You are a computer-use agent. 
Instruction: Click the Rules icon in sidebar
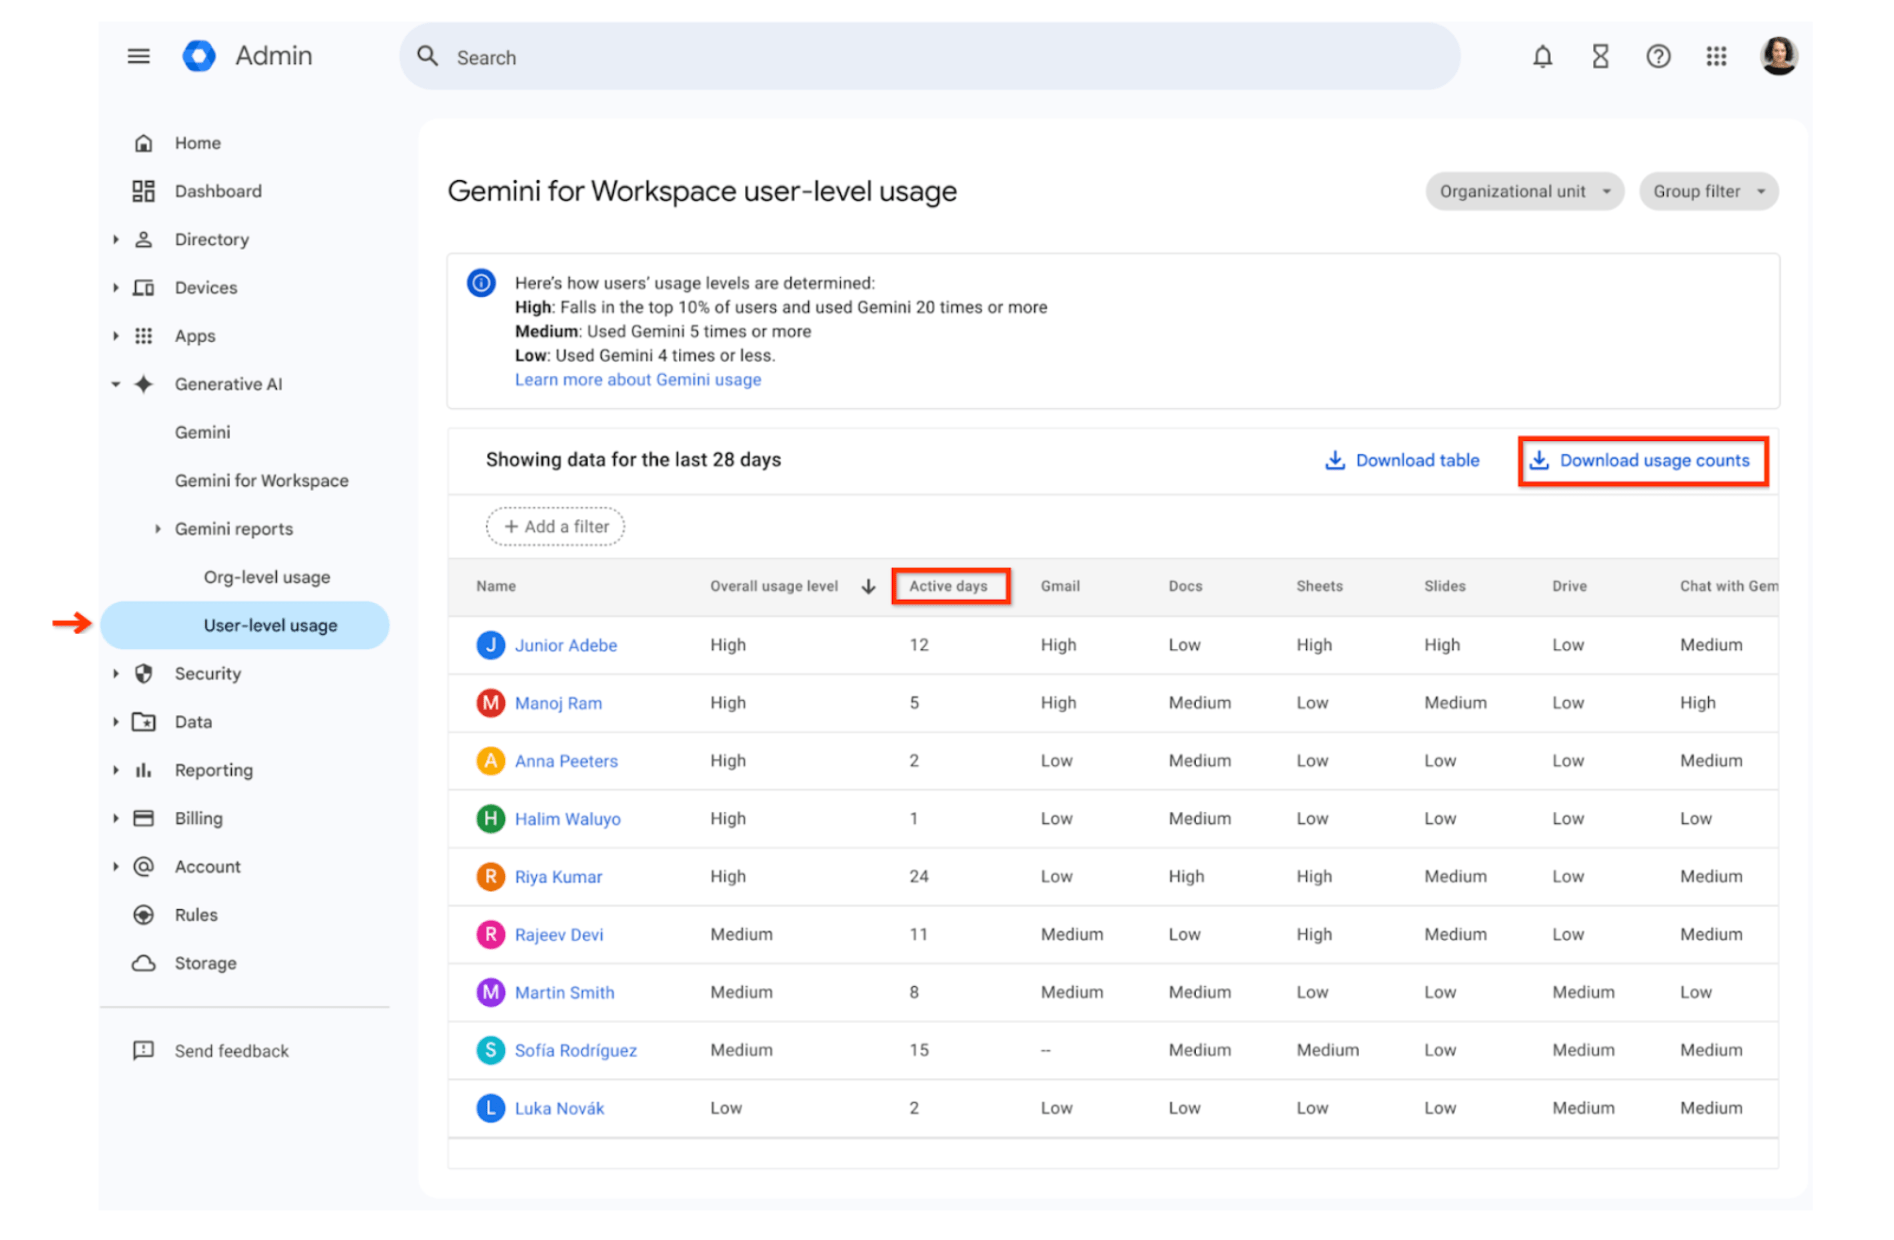pyautogui.click(x=144, y=915)
